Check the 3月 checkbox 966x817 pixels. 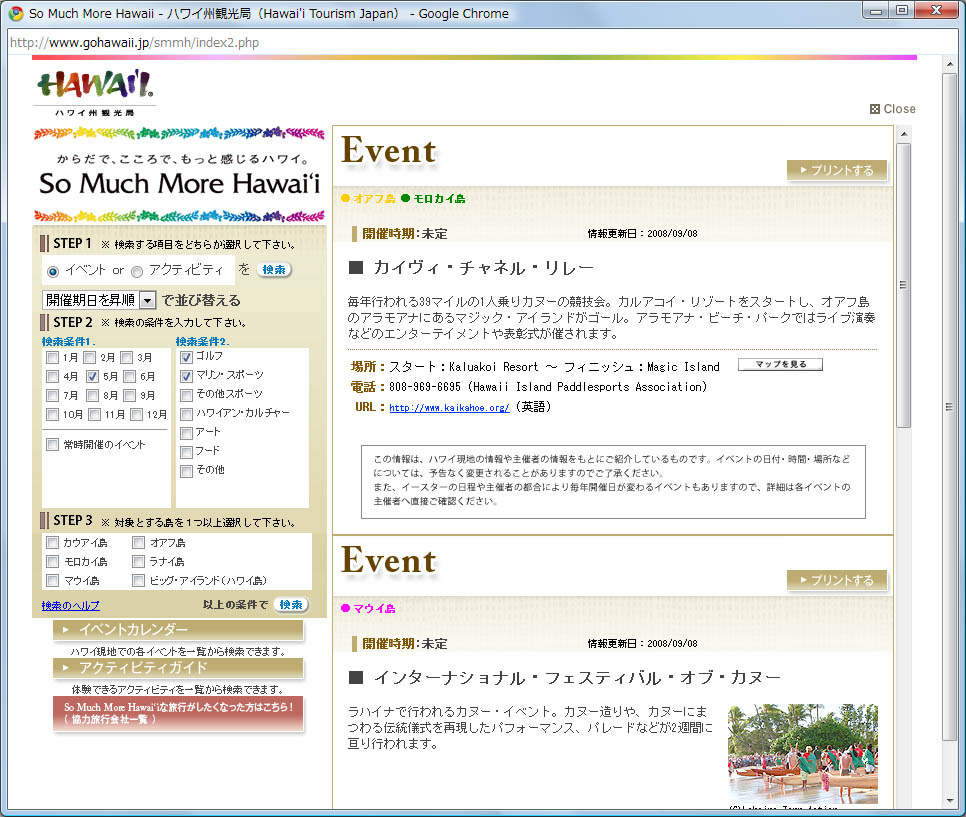point(127,357)
